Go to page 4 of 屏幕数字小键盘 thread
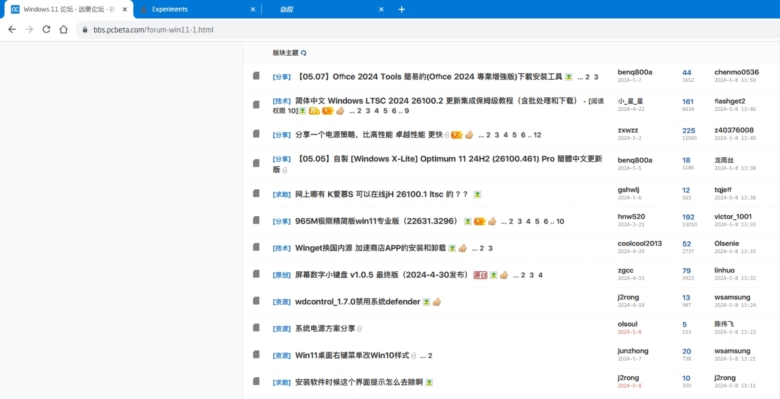Image resolution: width=780 pixels, height=399 pixels. tap(541, 275)
